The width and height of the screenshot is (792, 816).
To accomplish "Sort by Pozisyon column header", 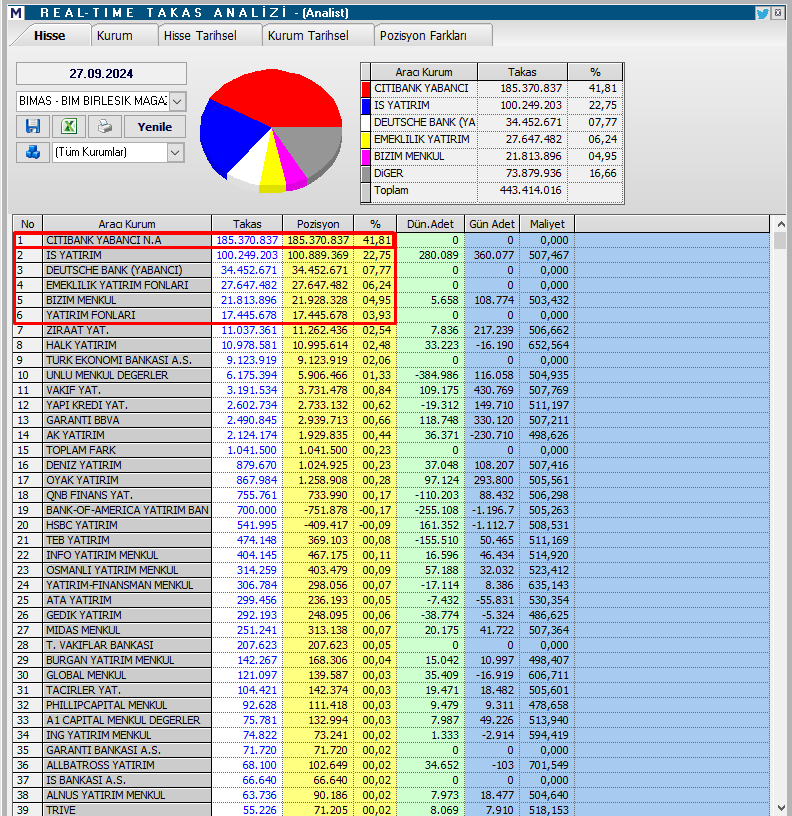I will (318, 224).
